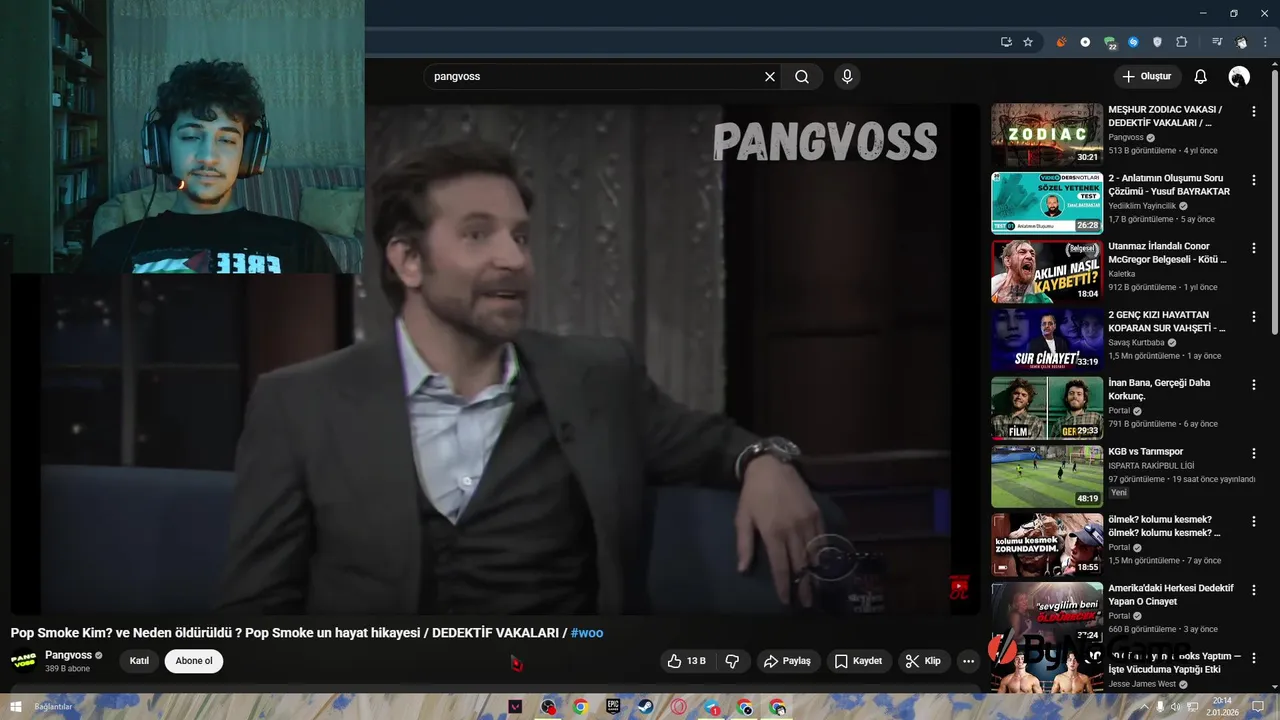Open YouTube notifications bell
Viewport: 1280px width, 720px height.
1201,77
